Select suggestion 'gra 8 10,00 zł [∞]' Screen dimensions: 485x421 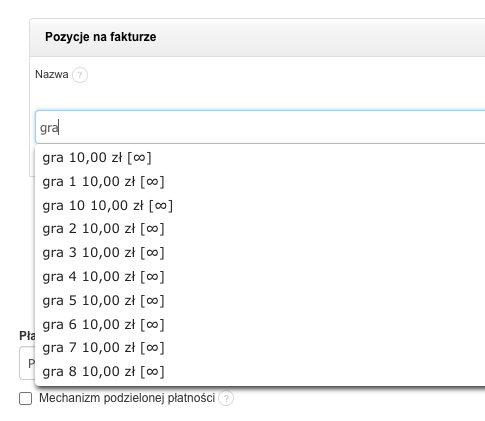[260, 372]
